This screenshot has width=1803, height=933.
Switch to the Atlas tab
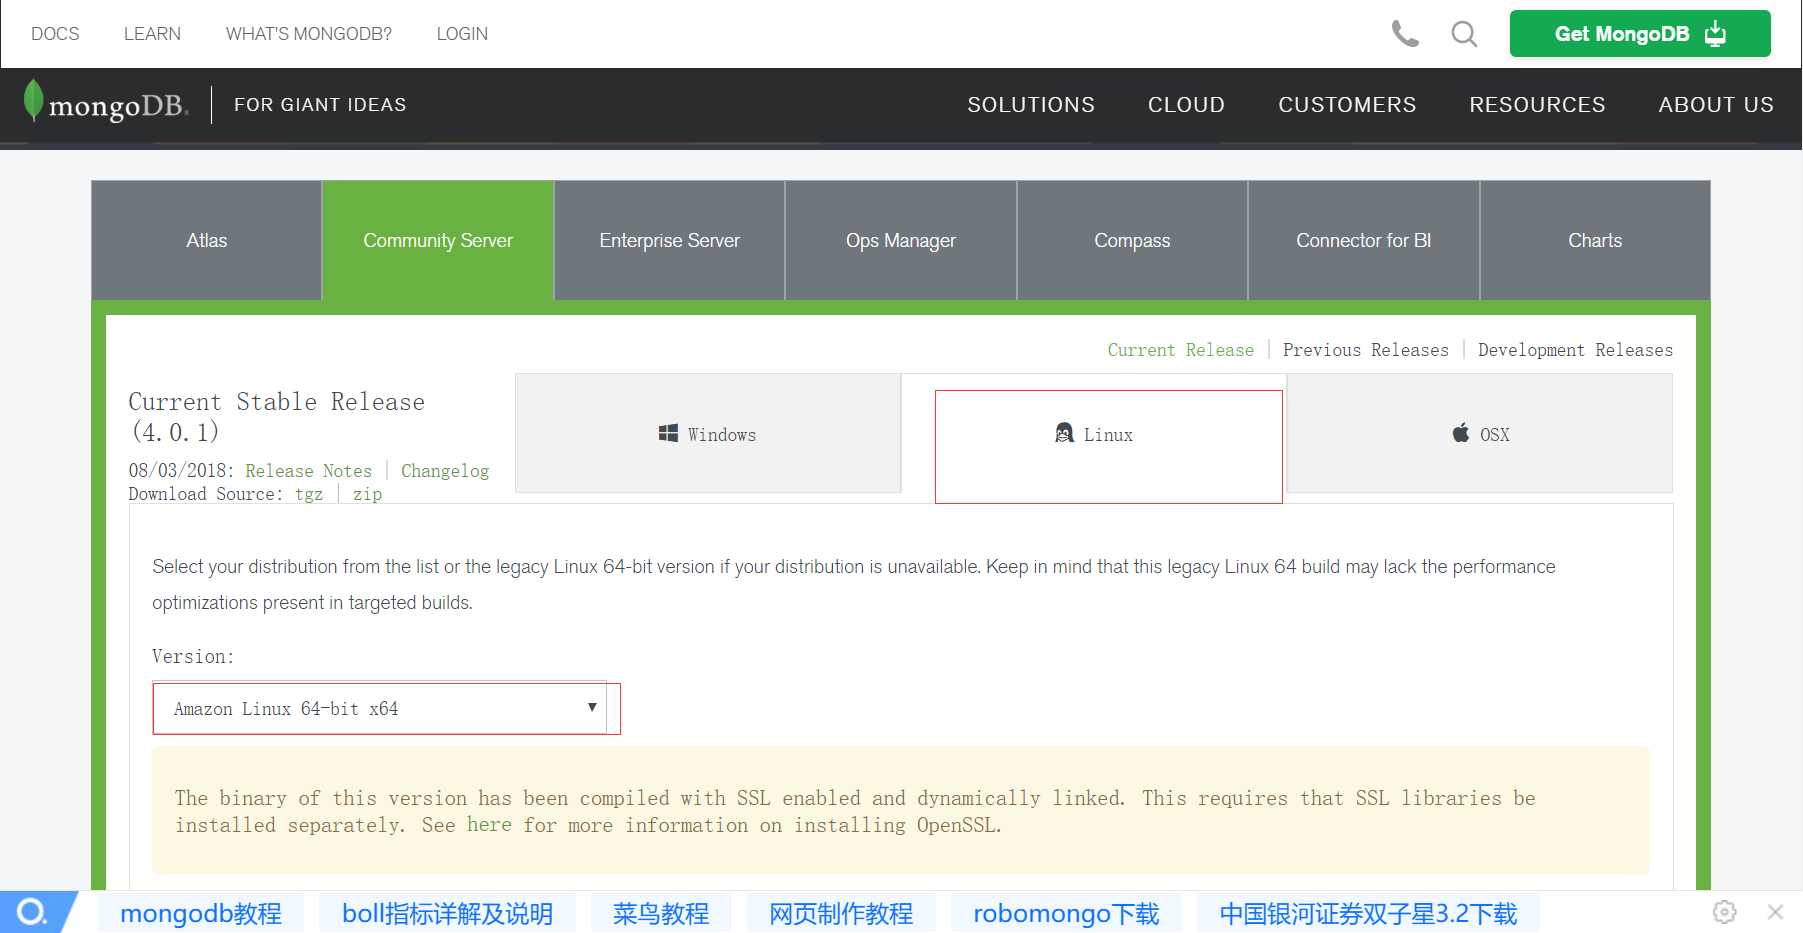(x=207, y=240)
